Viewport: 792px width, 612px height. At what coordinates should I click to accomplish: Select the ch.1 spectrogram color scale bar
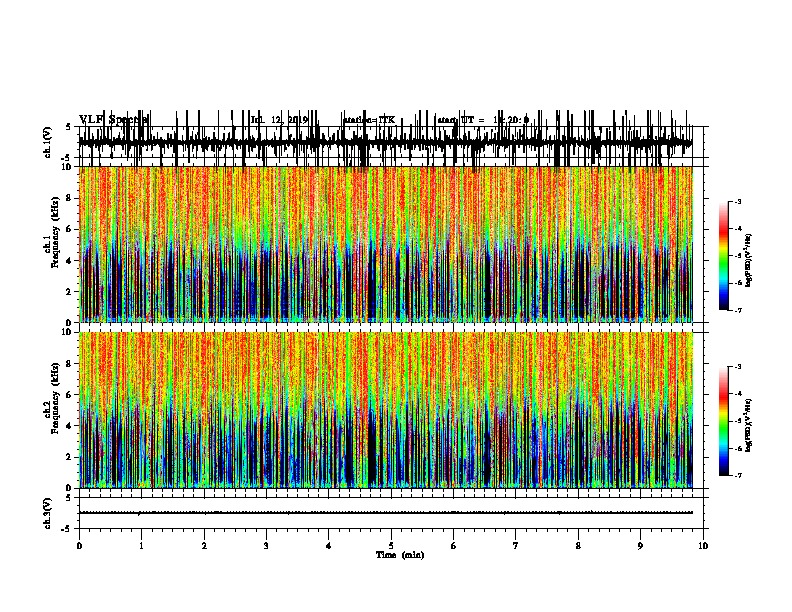pos(724,256)
